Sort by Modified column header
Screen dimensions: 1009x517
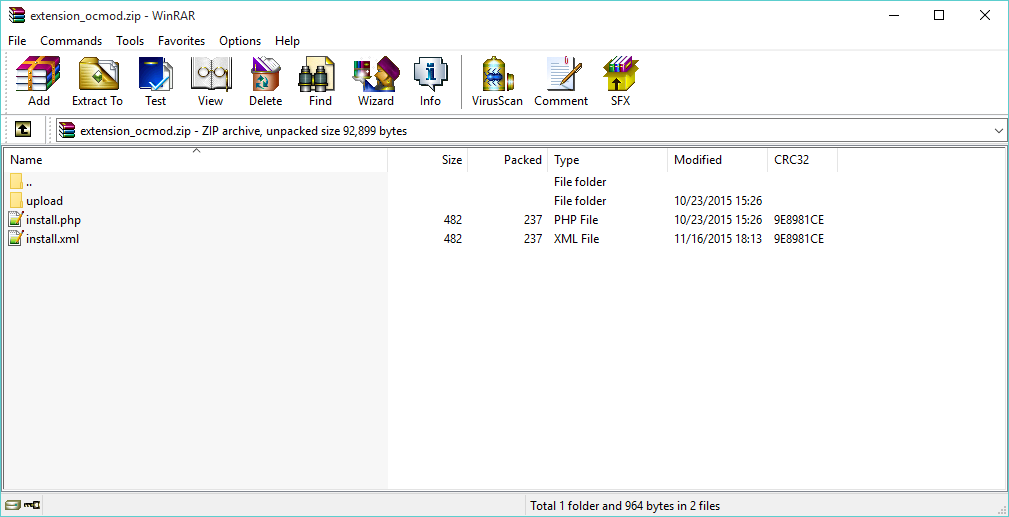(x=717, y=160)
